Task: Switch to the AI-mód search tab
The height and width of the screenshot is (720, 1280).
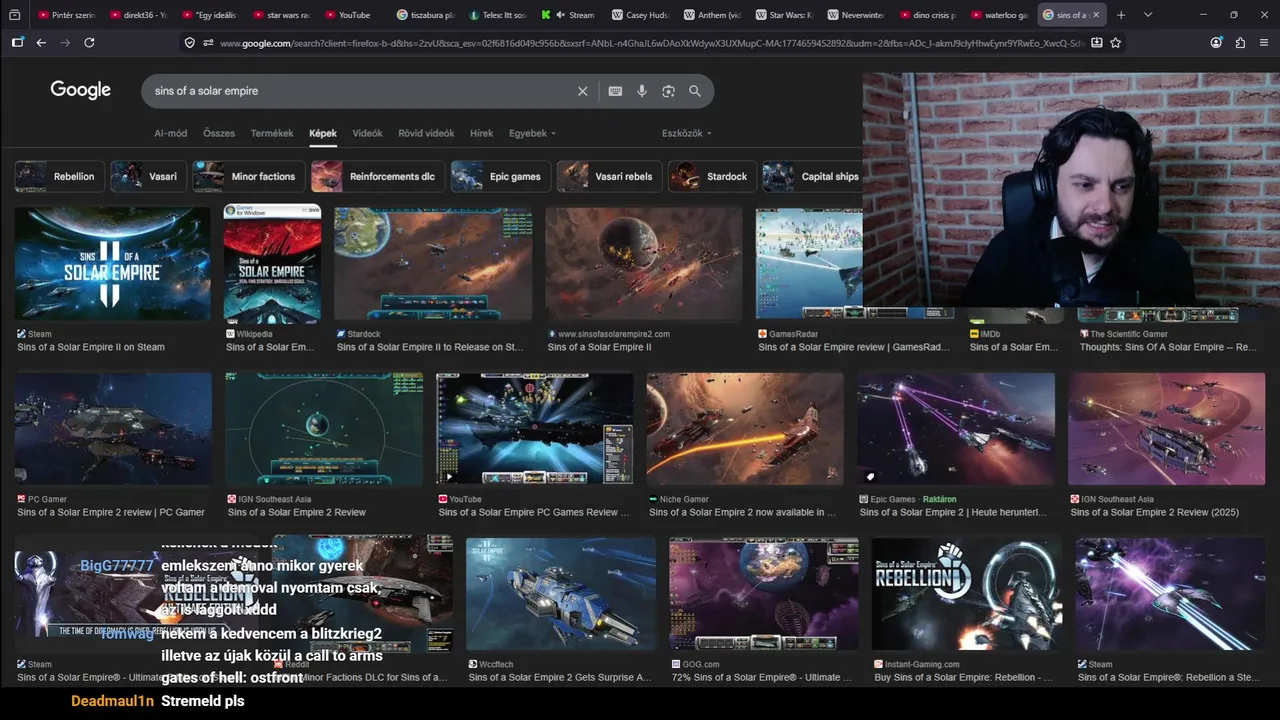Action: click(170, 133)
